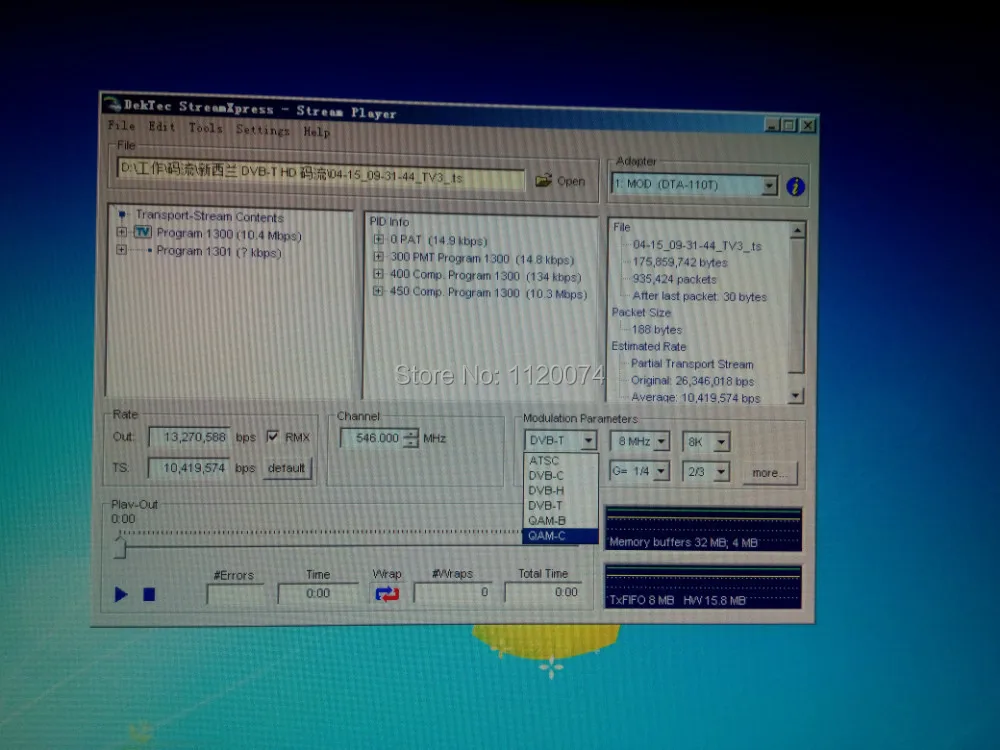Open the Adapter MOD (DTA-110T) dropdown
This screenshot has height=750, width=1000.
tap(770, 186)
